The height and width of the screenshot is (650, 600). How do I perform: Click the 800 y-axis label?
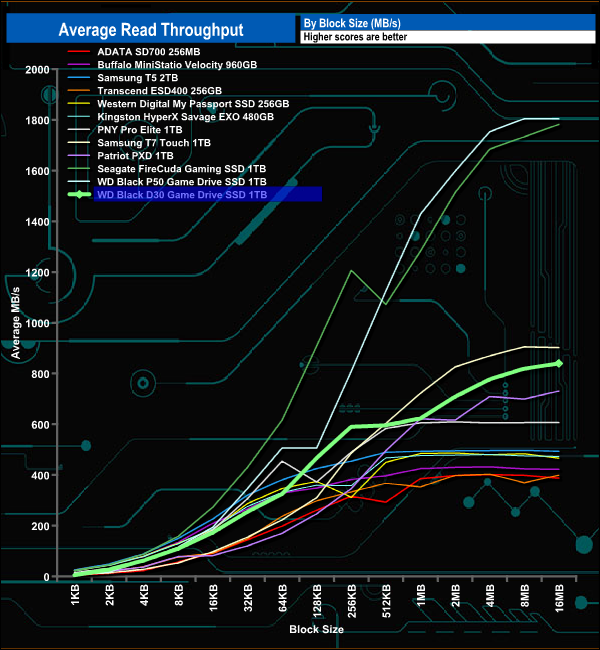[40, 374]
